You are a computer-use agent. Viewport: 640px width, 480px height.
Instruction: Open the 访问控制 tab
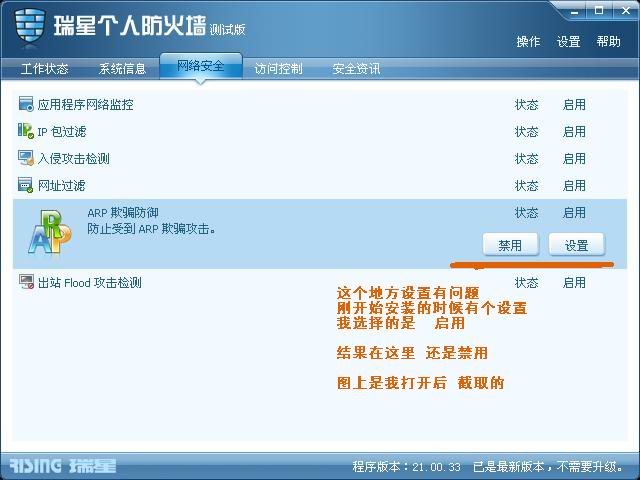click(x=278, y=69)
